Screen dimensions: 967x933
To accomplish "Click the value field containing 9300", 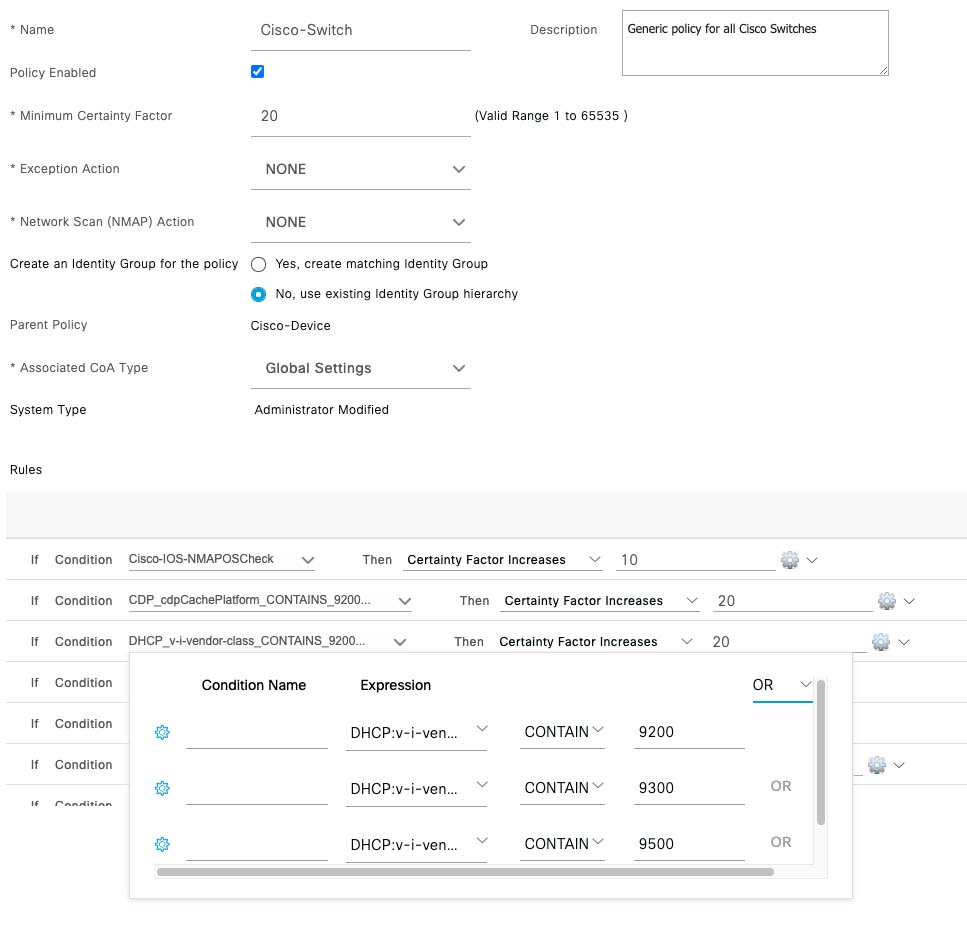I will point(689,788).
